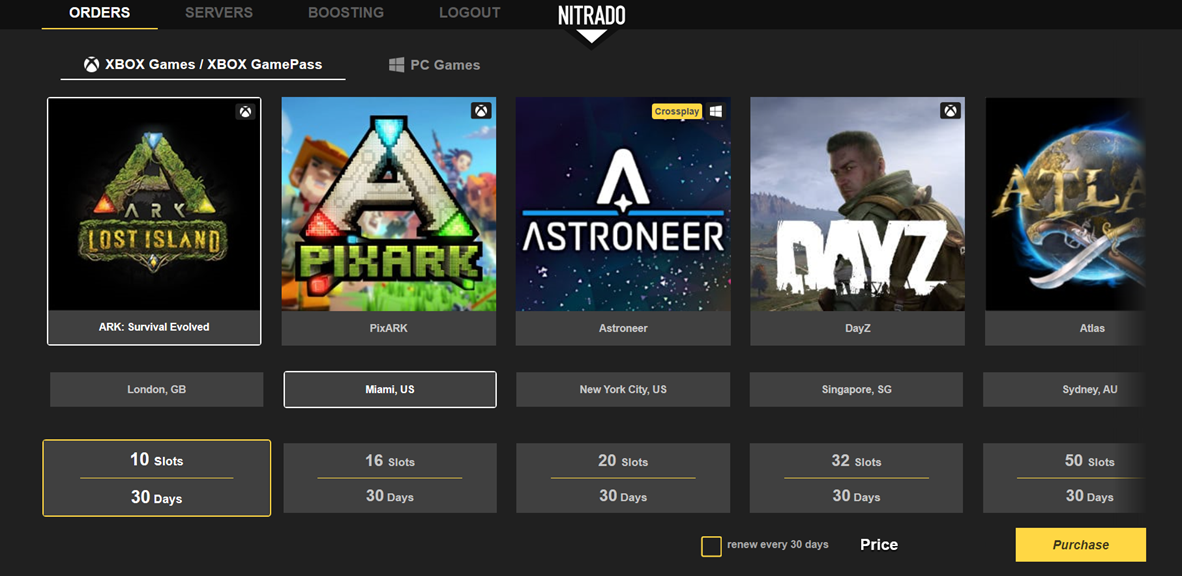Click the Crossplay badge on Astroneer

point(677,111)
